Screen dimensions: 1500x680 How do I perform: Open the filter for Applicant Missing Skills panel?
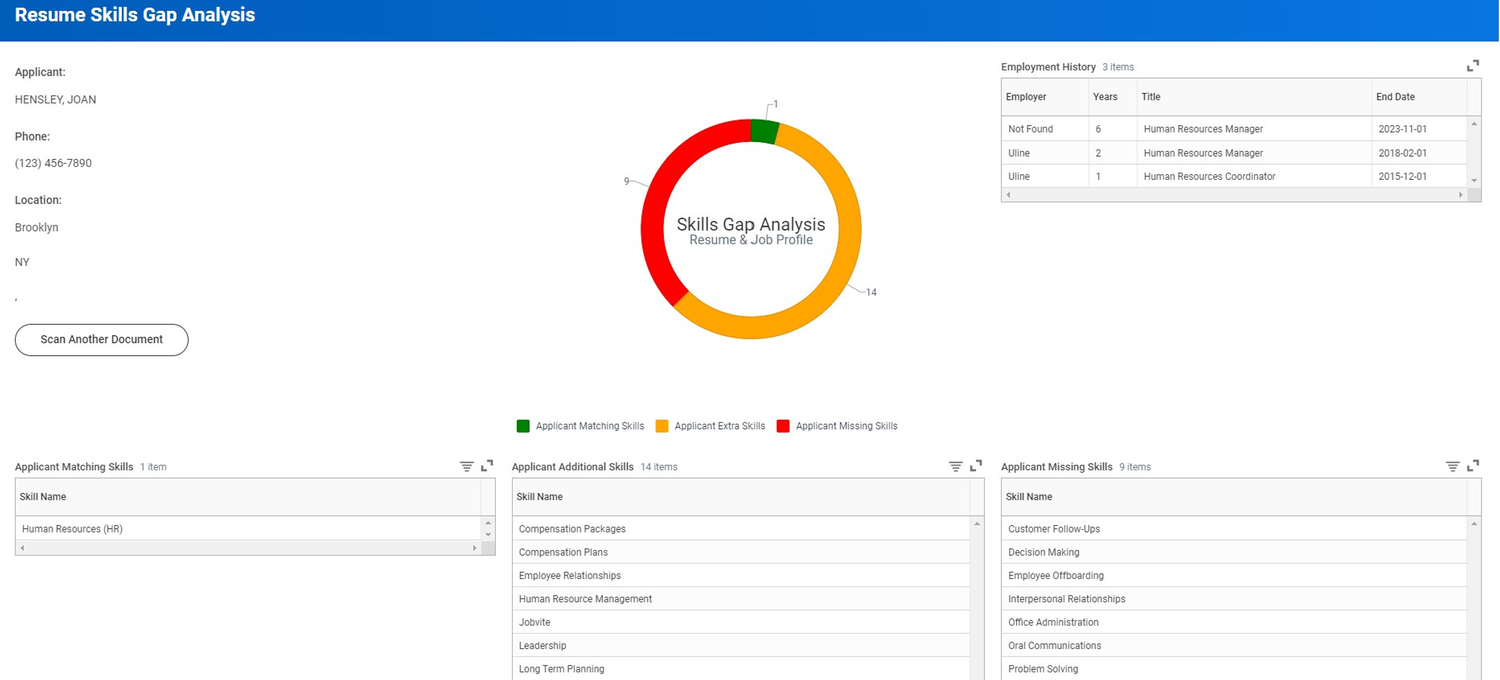1452,465
